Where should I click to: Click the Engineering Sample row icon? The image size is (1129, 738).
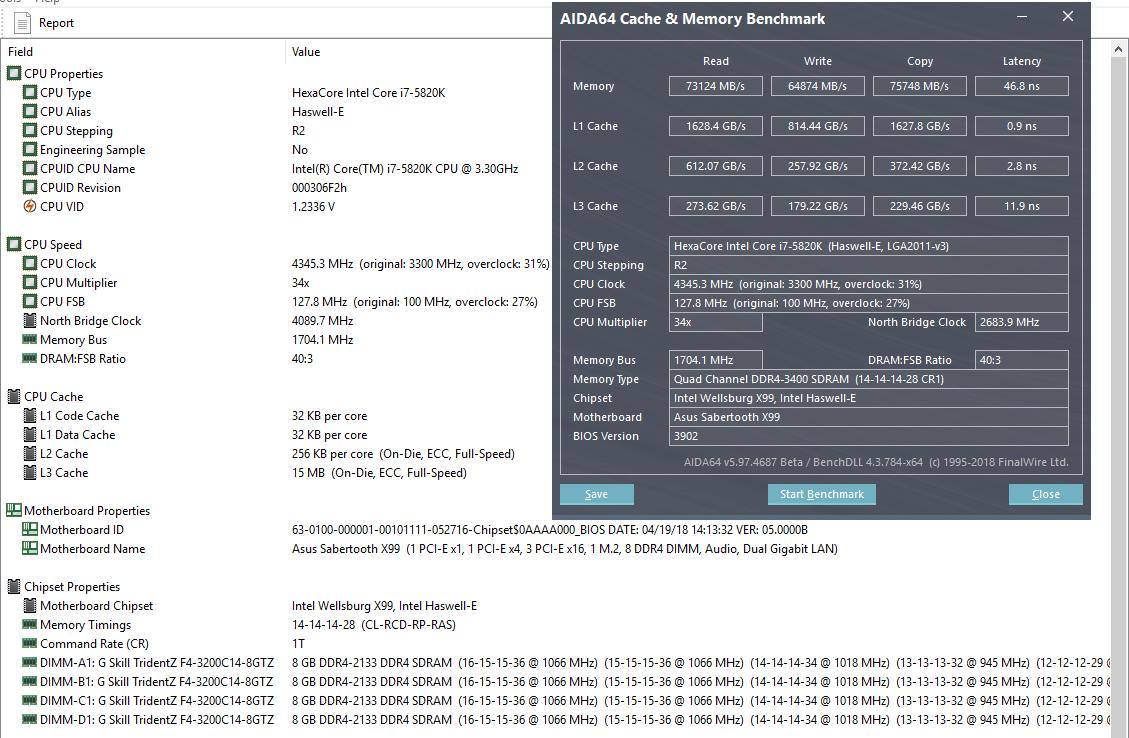(30, 149)
